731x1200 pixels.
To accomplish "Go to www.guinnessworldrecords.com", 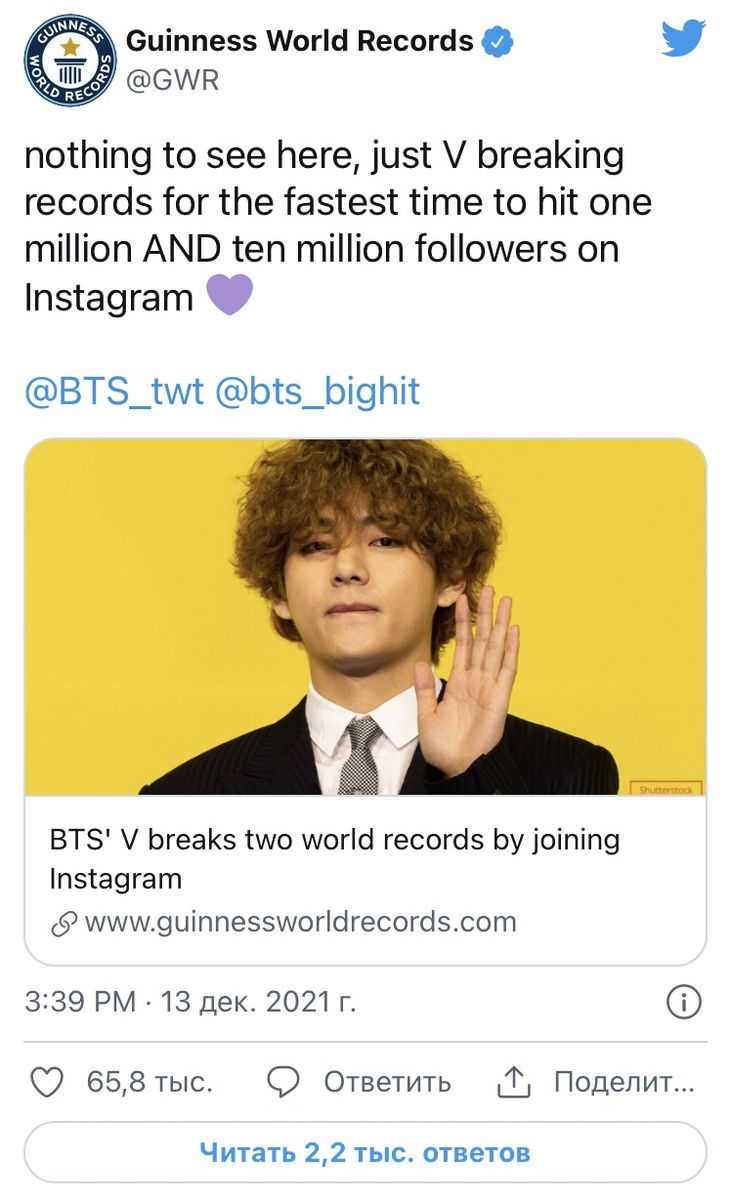I will point(300,921).
